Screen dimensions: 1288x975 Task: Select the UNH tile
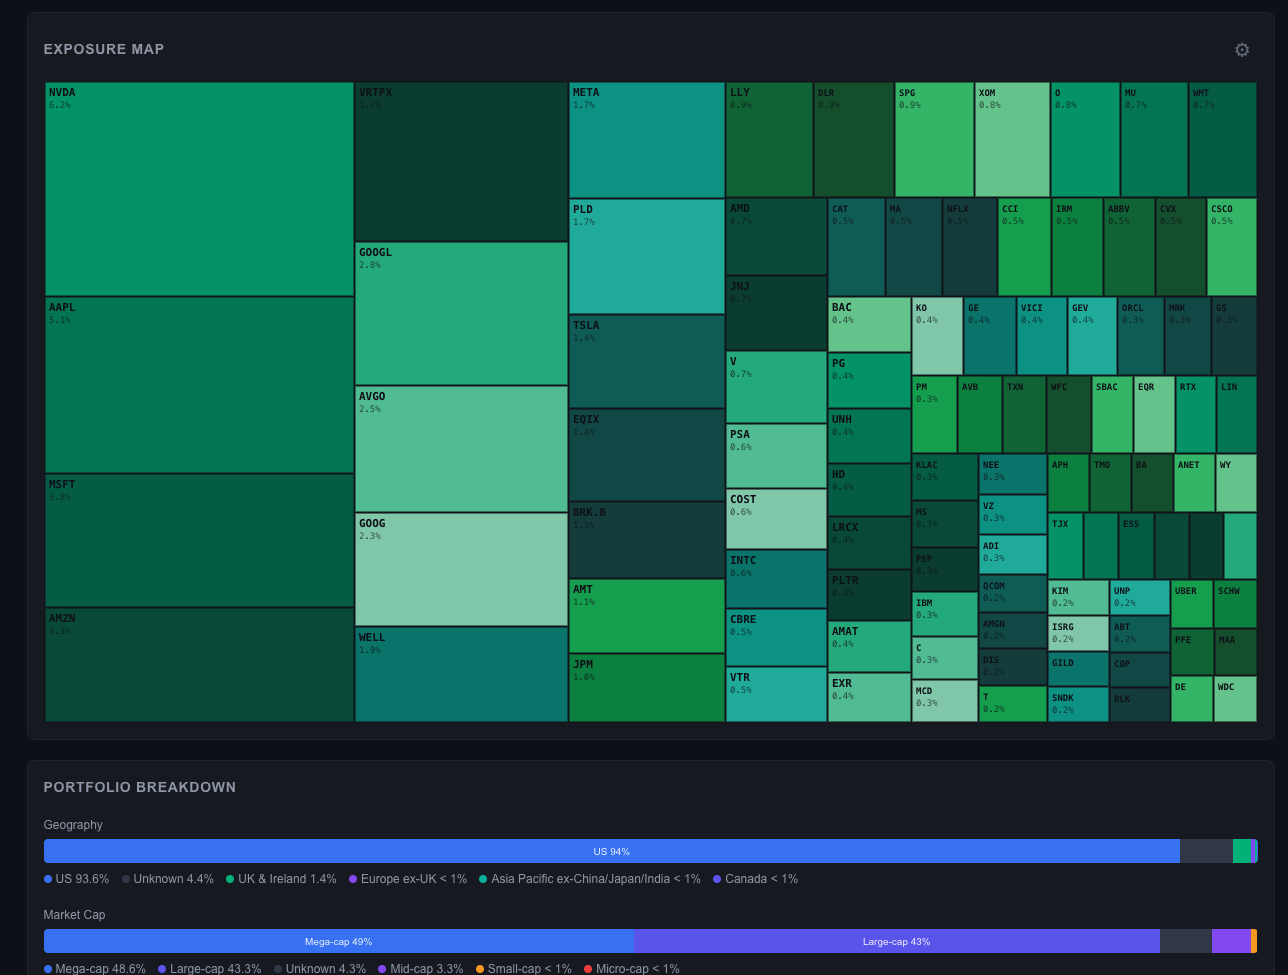click(x=869, y=436)
